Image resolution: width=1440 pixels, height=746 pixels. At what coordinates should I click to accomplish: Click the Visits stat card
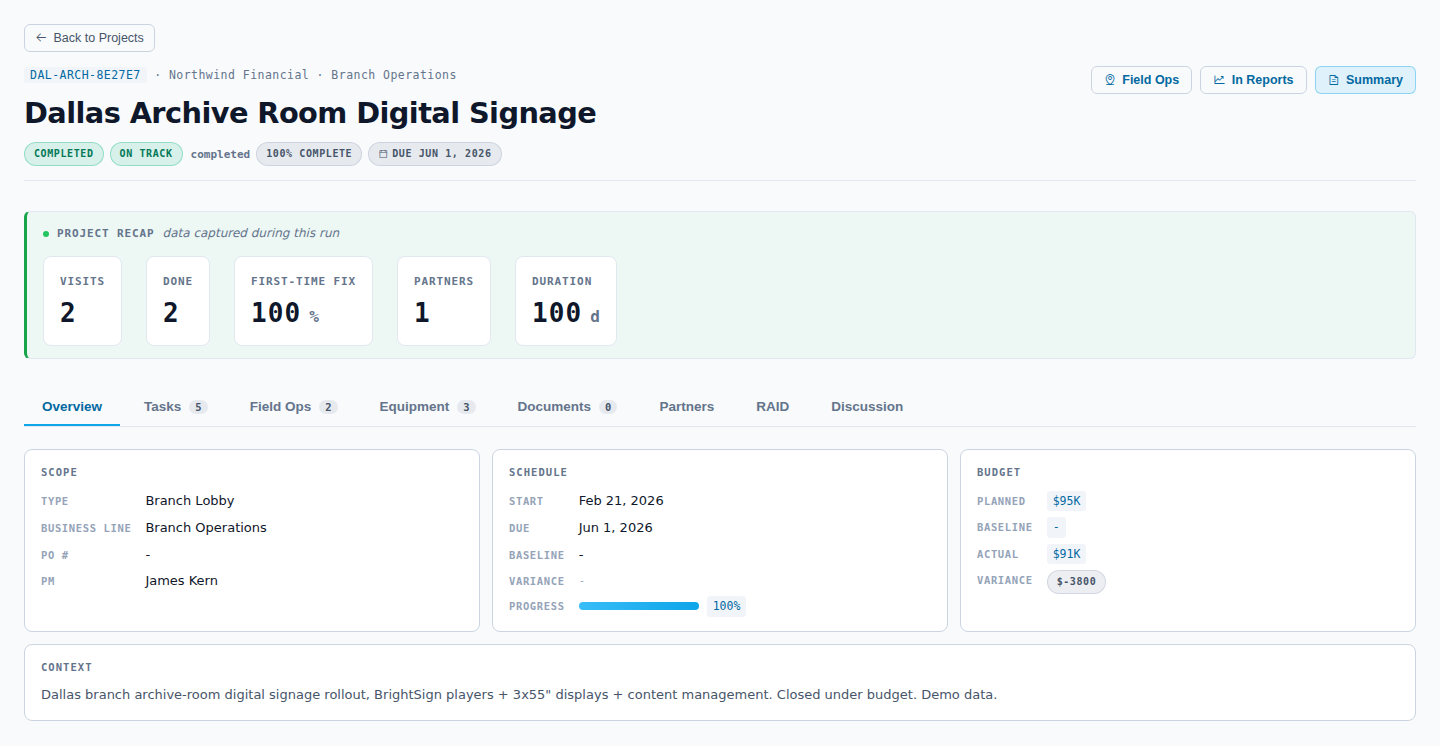coord(82,301)
